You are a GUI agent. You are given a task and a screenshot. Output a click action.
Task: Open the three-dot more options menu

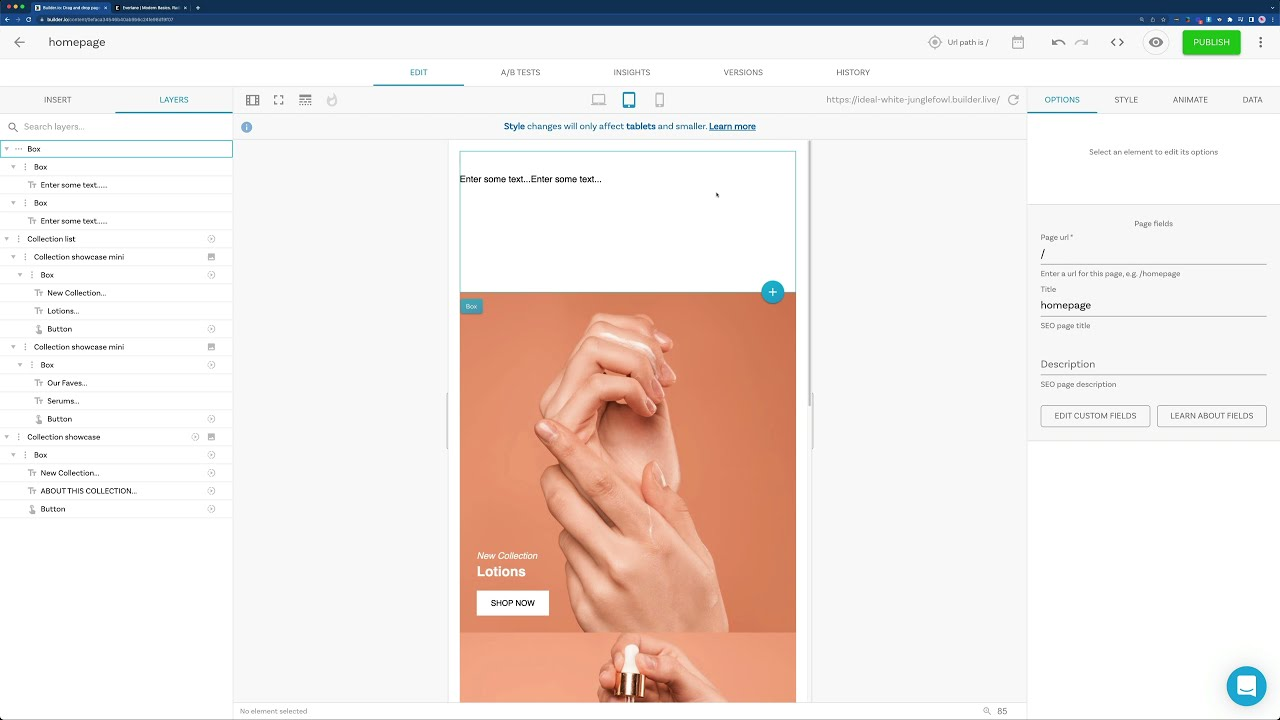tap(1260, 42)
